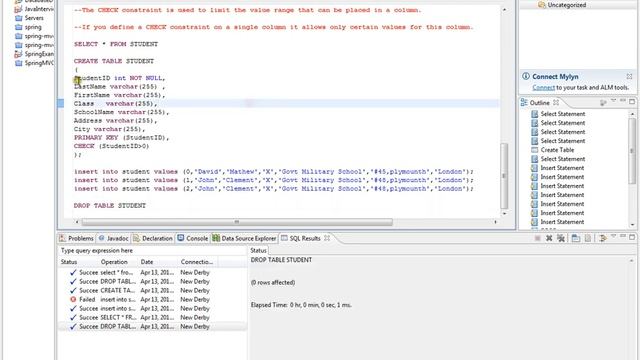
Task: Click terminate icon in SQL Results toolbar
Action: point(538,238)
